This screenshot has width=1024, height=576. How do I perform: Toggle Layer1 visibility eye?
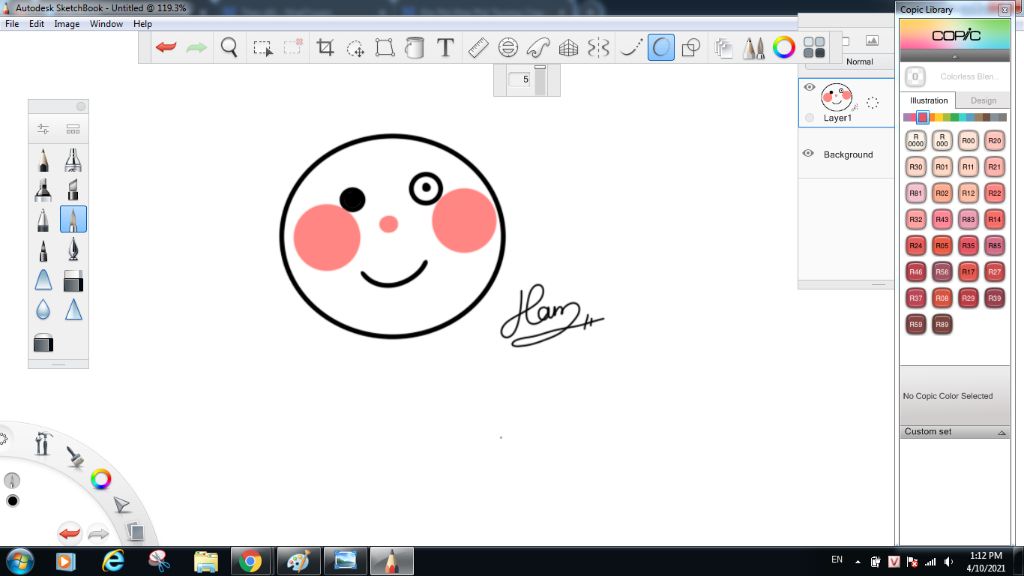pyautogui.click(x=809, y=87)
